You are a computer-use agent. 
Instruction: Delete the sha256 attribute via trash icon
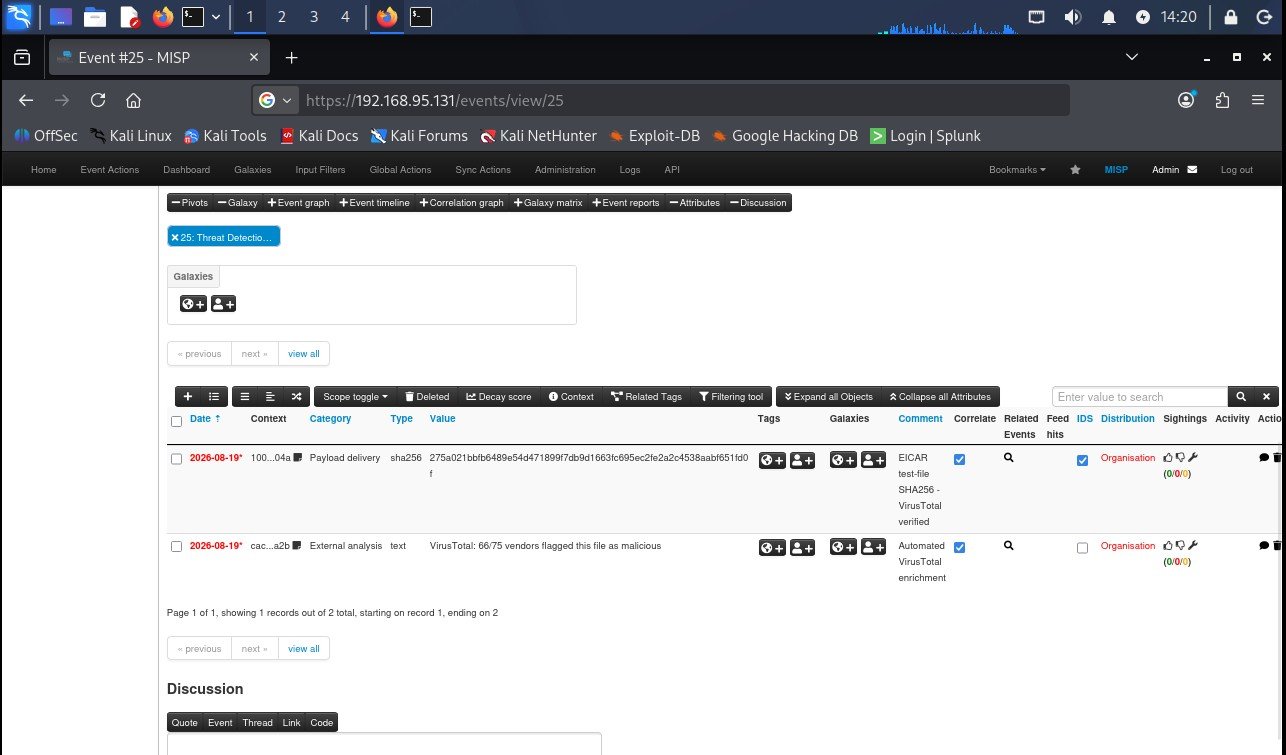1277,458
